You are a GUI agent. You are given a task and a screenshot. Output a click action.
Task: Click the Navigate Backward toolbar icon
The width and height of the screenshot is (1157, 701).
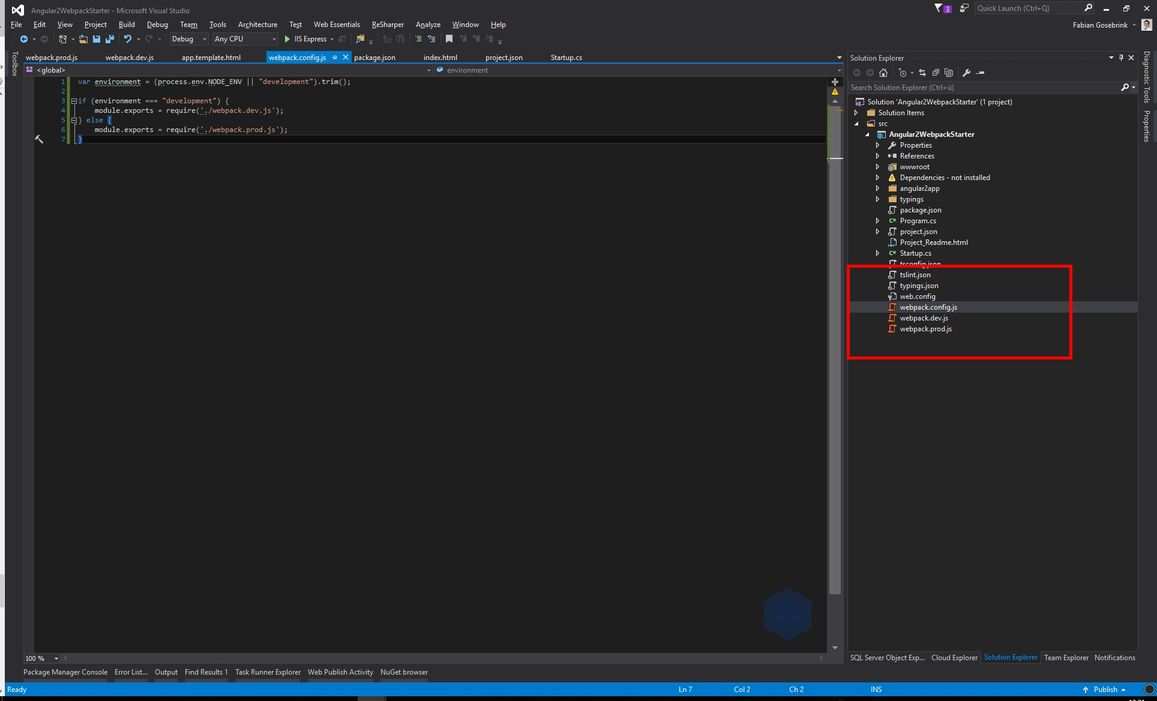coord(24,39)
